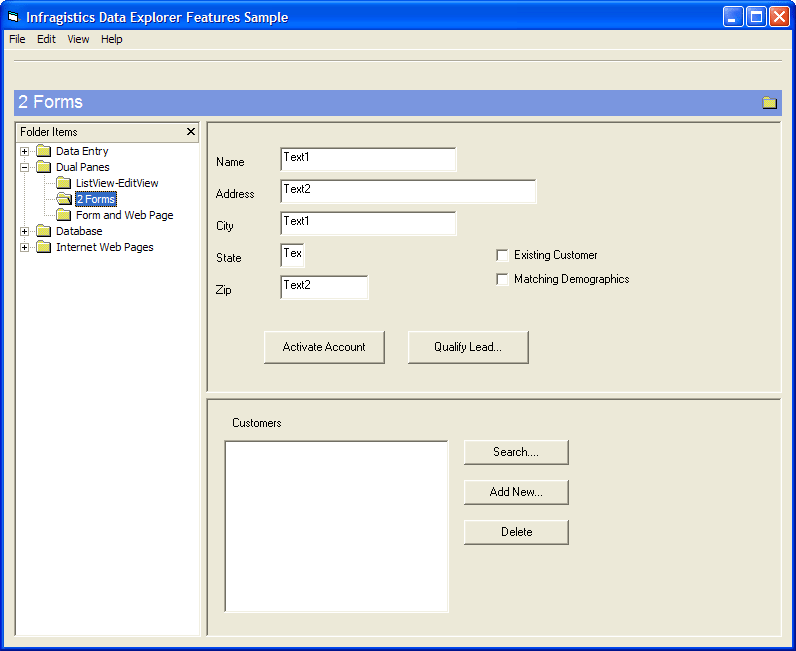Click the Form and Web Page folder icon
Image resolution: width=796 pixels, height=651 pixels.
pos(63,215)
